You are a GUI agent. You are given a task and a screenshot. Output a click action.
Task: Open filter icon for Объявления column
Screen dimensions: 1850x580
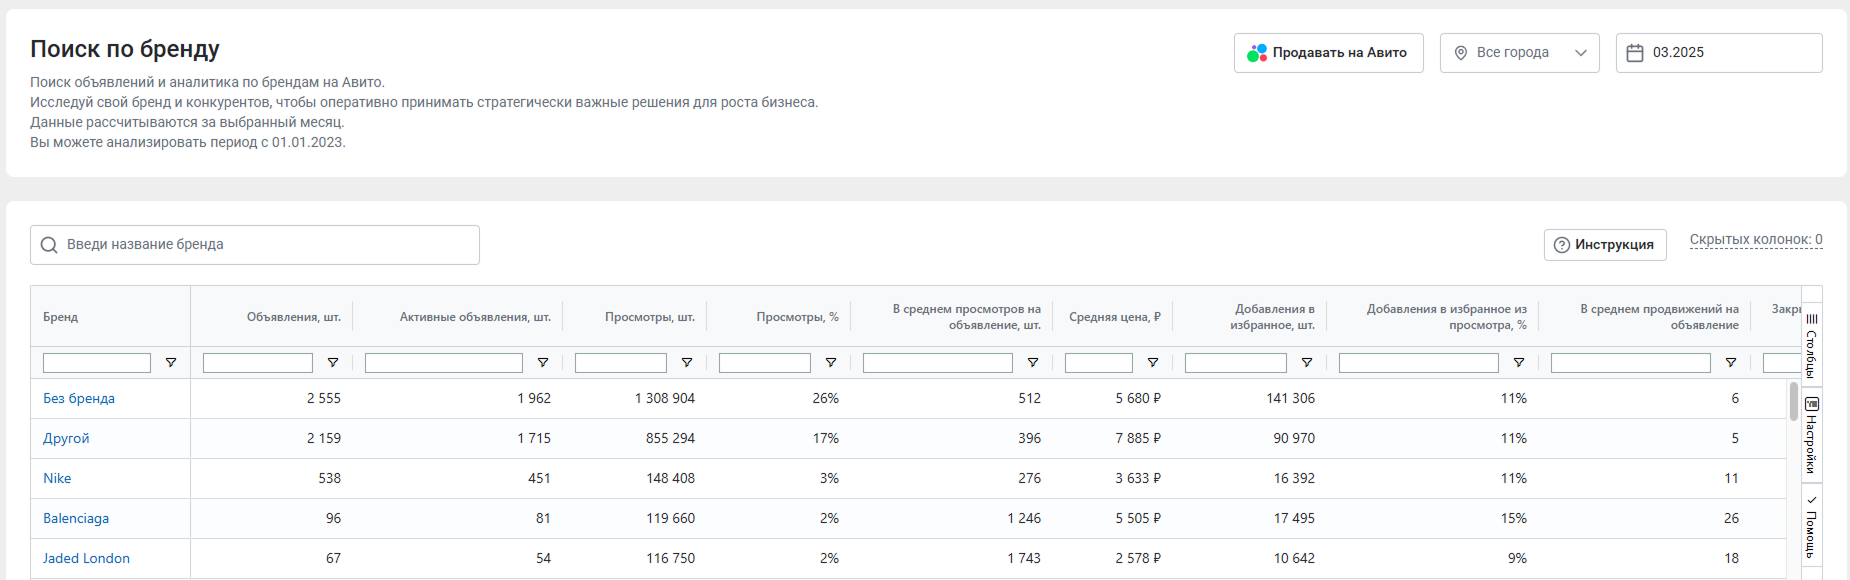[333, 363]
